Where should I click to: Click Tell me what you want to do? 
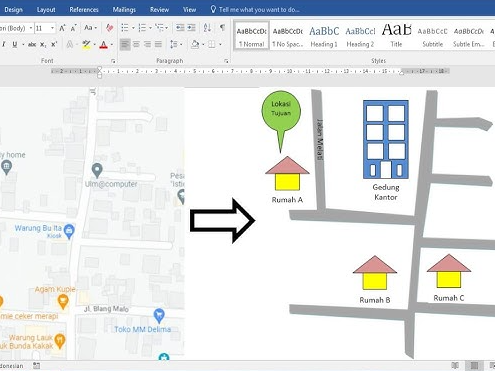(x=255, y=10)
